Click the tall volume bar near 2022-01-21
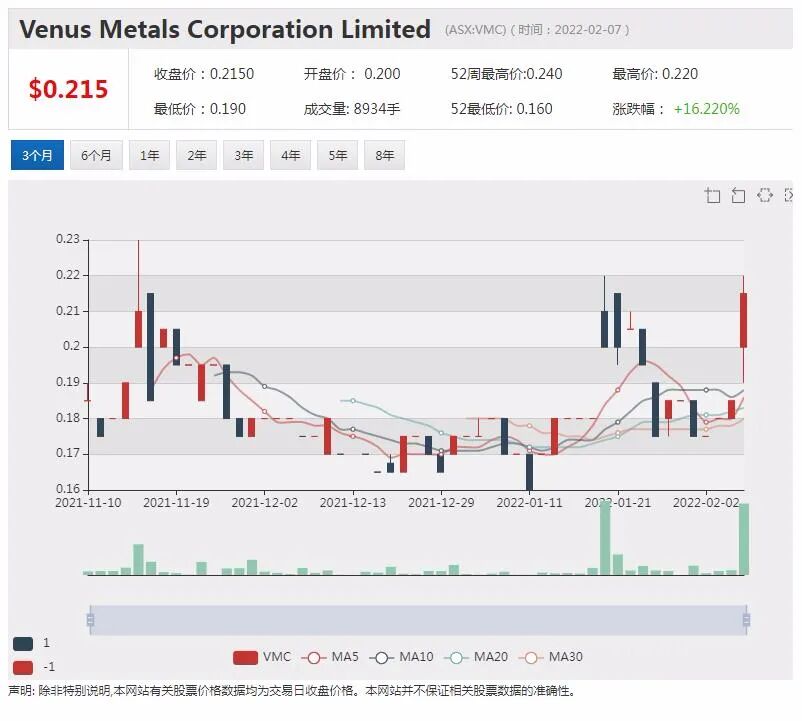Screen dimensions: 802x721 (605, 538)
